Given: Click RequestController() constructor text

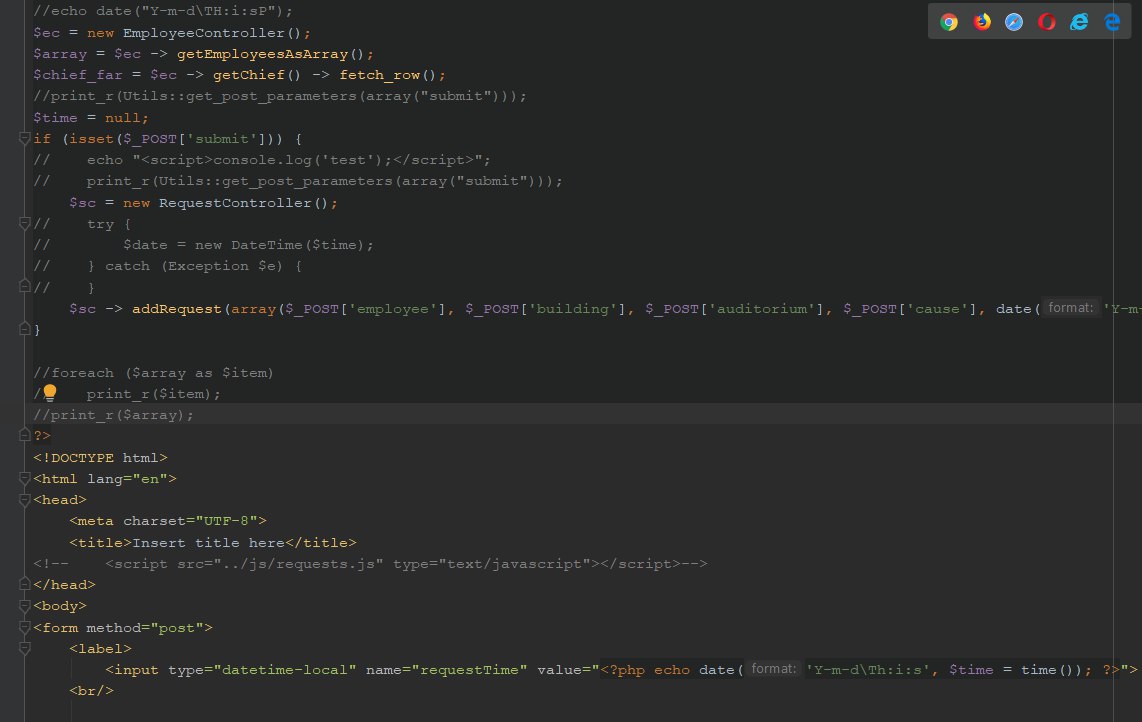Looking at the screenshot, I should 244,203.
